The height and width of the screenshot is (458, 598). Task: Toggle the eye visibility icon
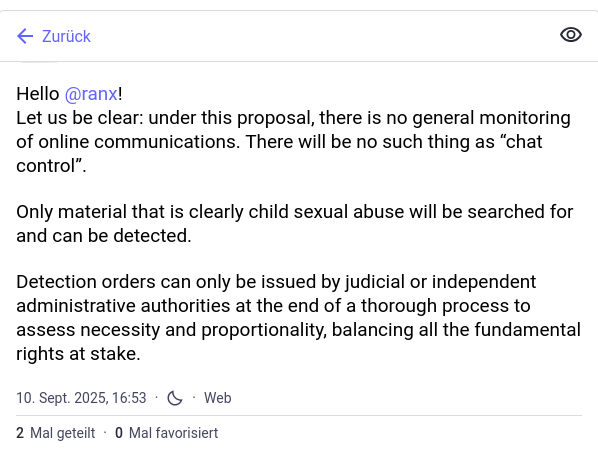[x=571, y=35]
